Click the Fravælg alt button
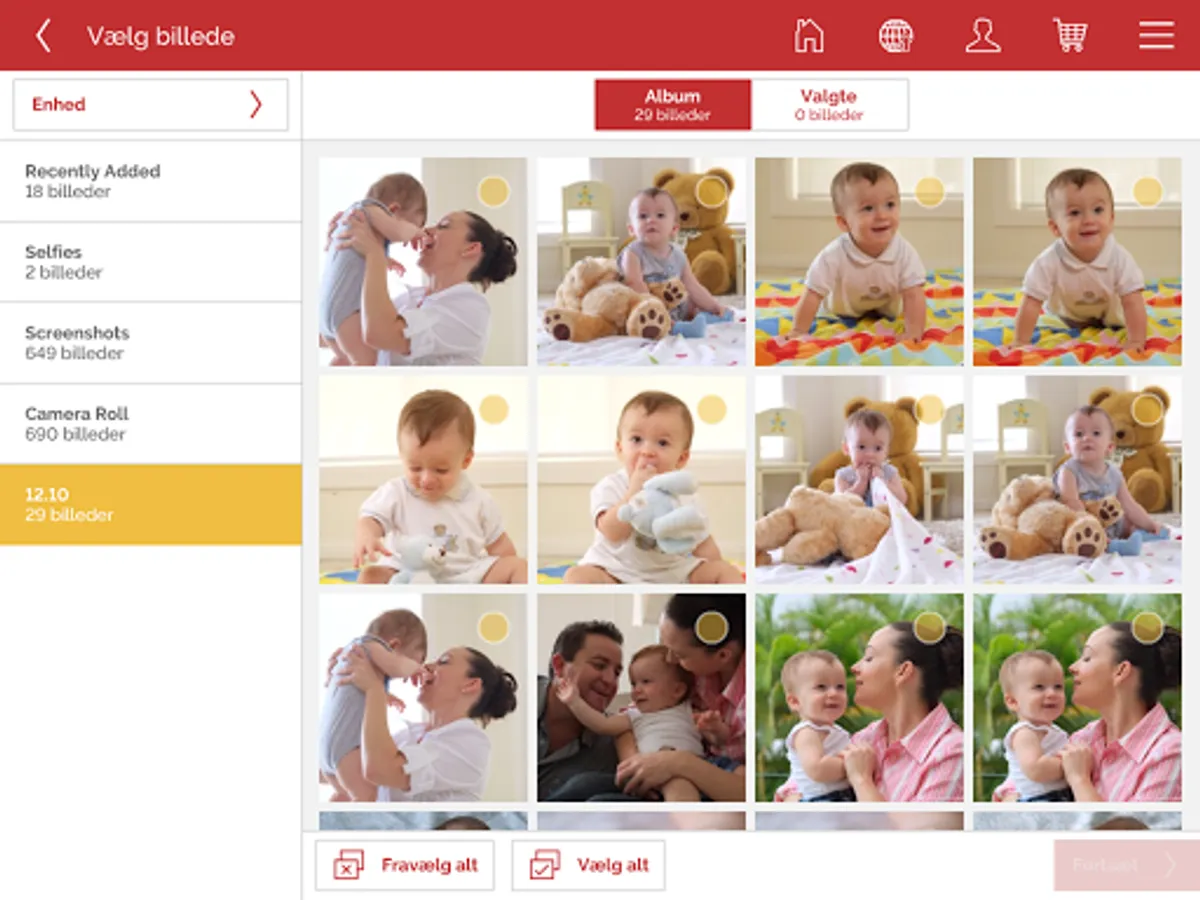This screenshot has height=900, width=1200. coord(404,865)
